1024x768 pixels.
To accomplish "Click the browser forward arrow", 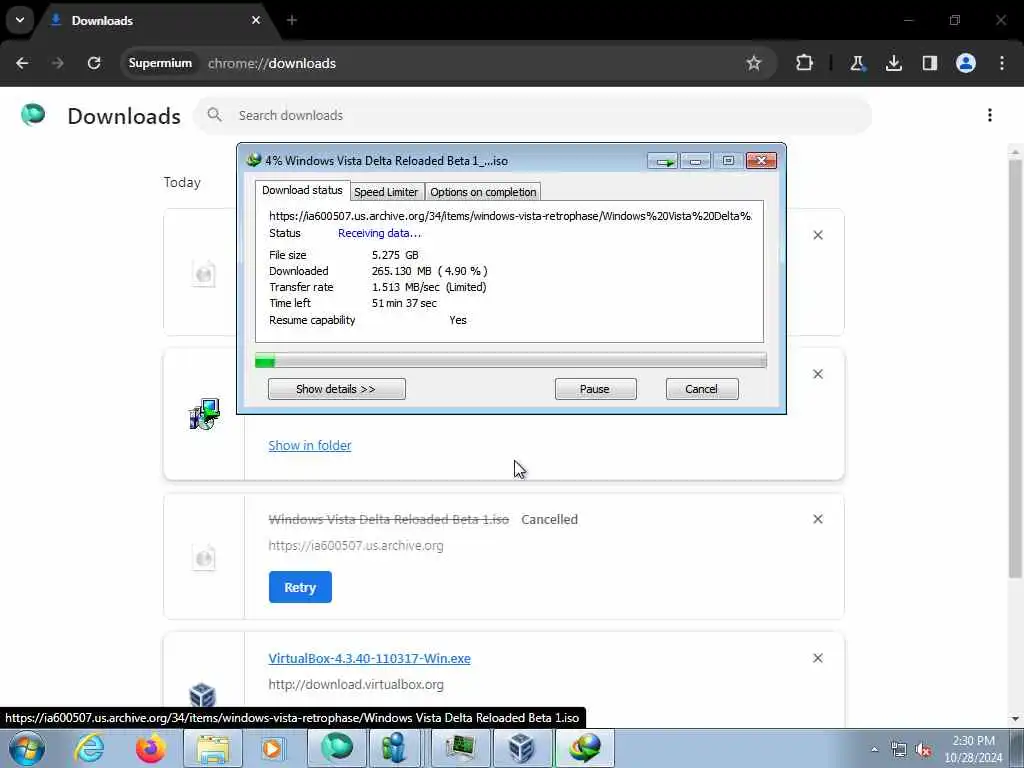I will tap(57, 63).
